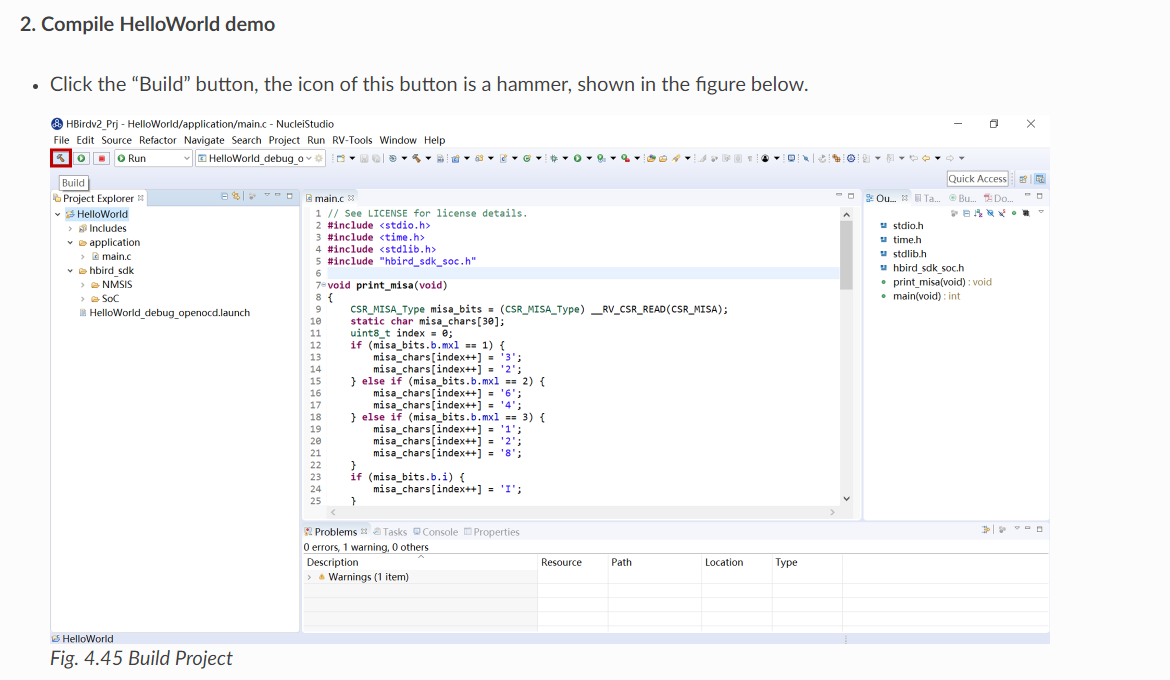Open the Run launch mode dropdown
This screenshot has height=680, width=1170.
[x=186, y=158]
